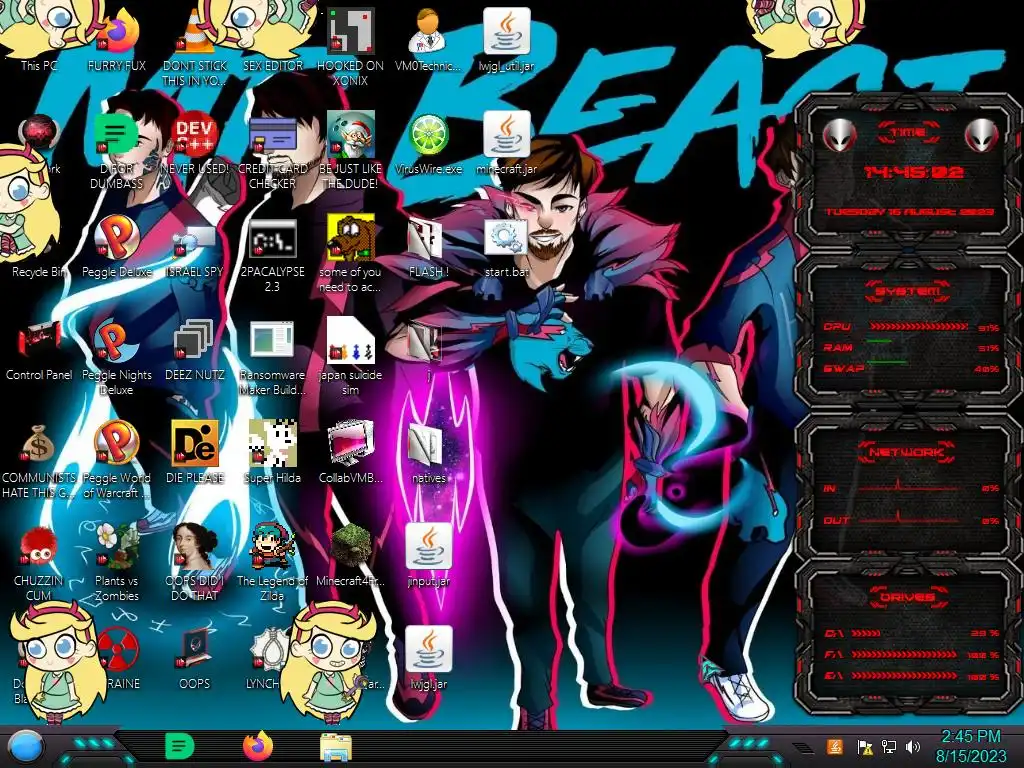The width and height of the screenshot is (1024, 768).
Task: Select the minecraft.jar file
Action: coord(506,144)
